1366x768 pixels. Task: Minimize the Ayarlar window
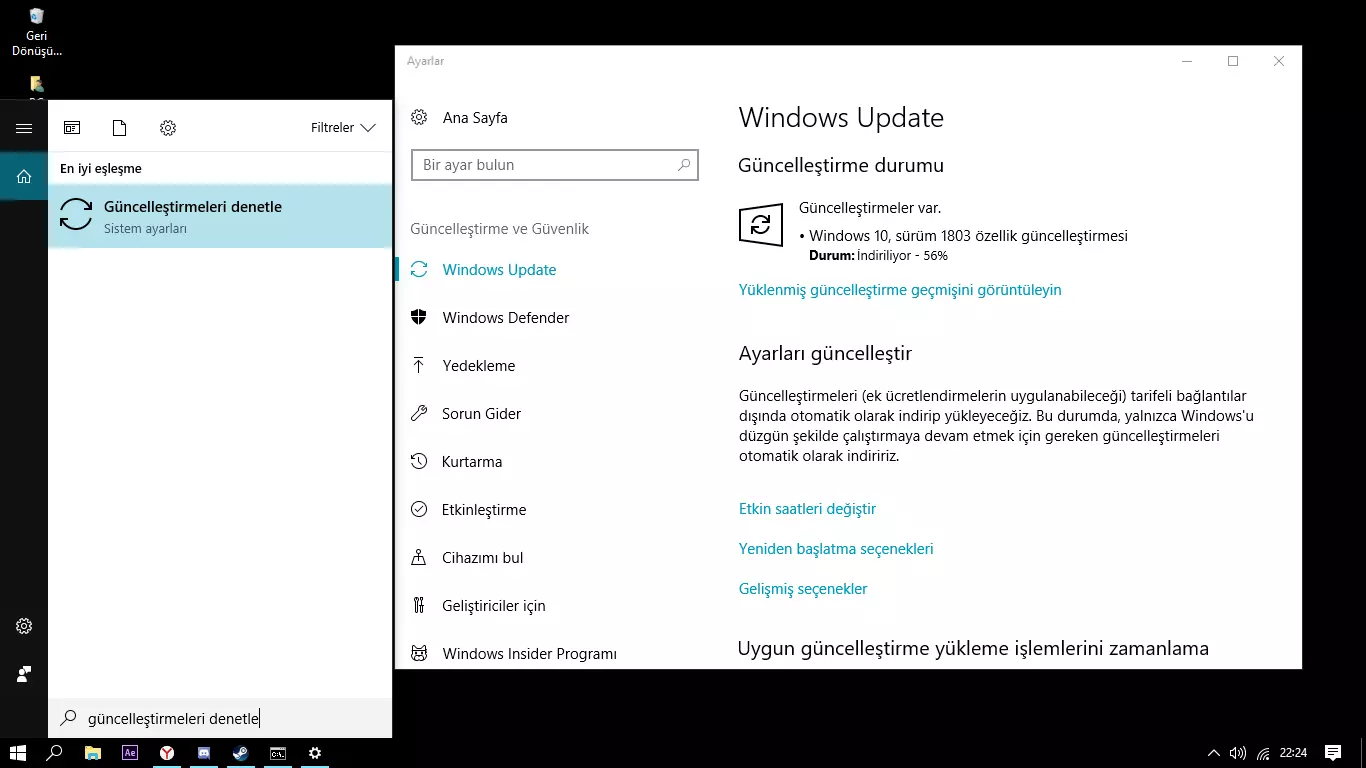click(1187, 61)
